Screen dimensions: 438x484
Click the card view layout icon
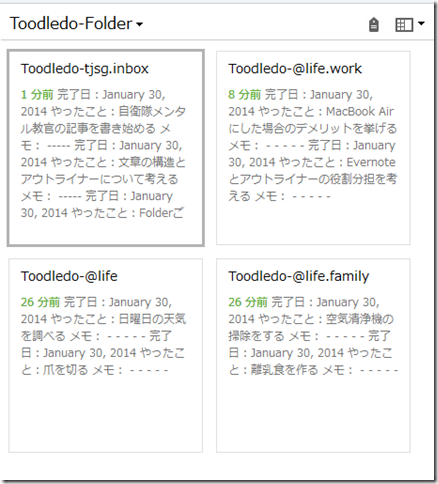404,25
